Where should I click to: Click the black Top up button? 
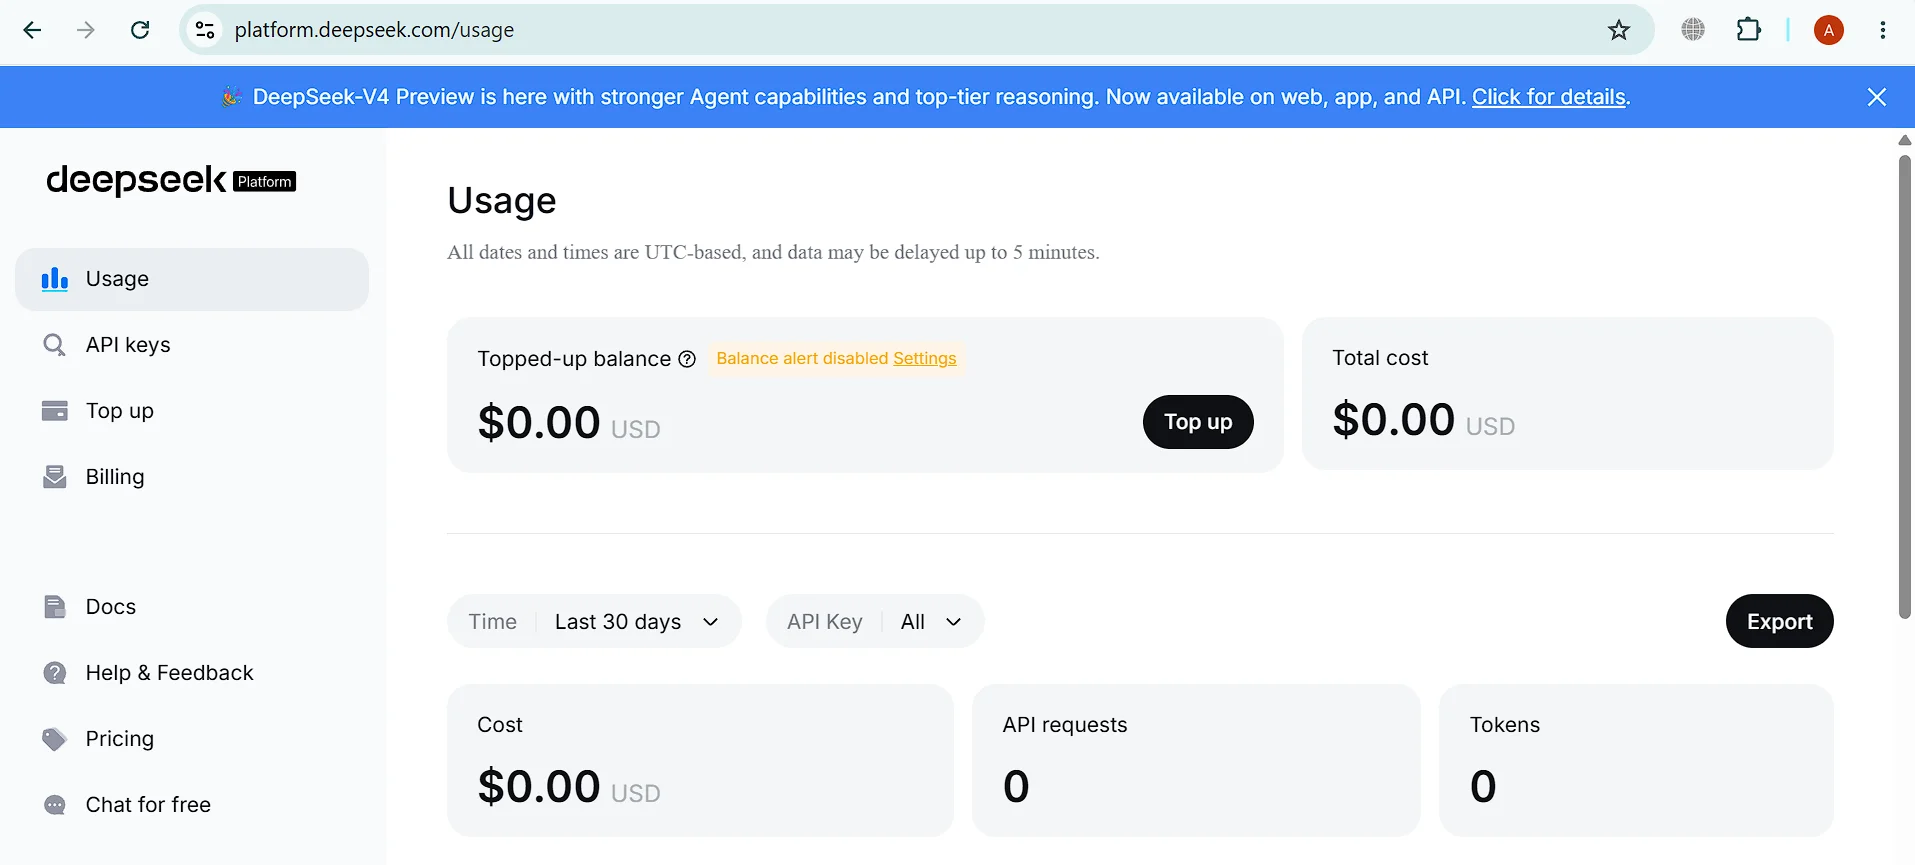pos(1198,422)
